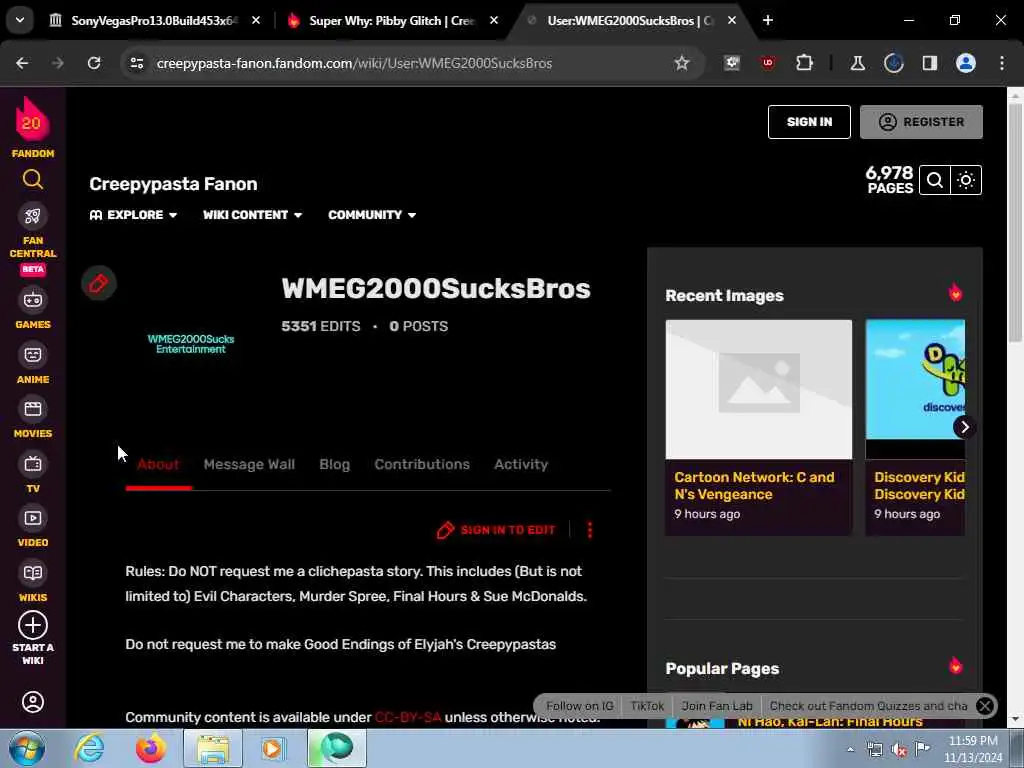The height and width of the screenshot is (768, 1024).
Task: Launch Firefox from the taskbar
Action: click(151, 748)
